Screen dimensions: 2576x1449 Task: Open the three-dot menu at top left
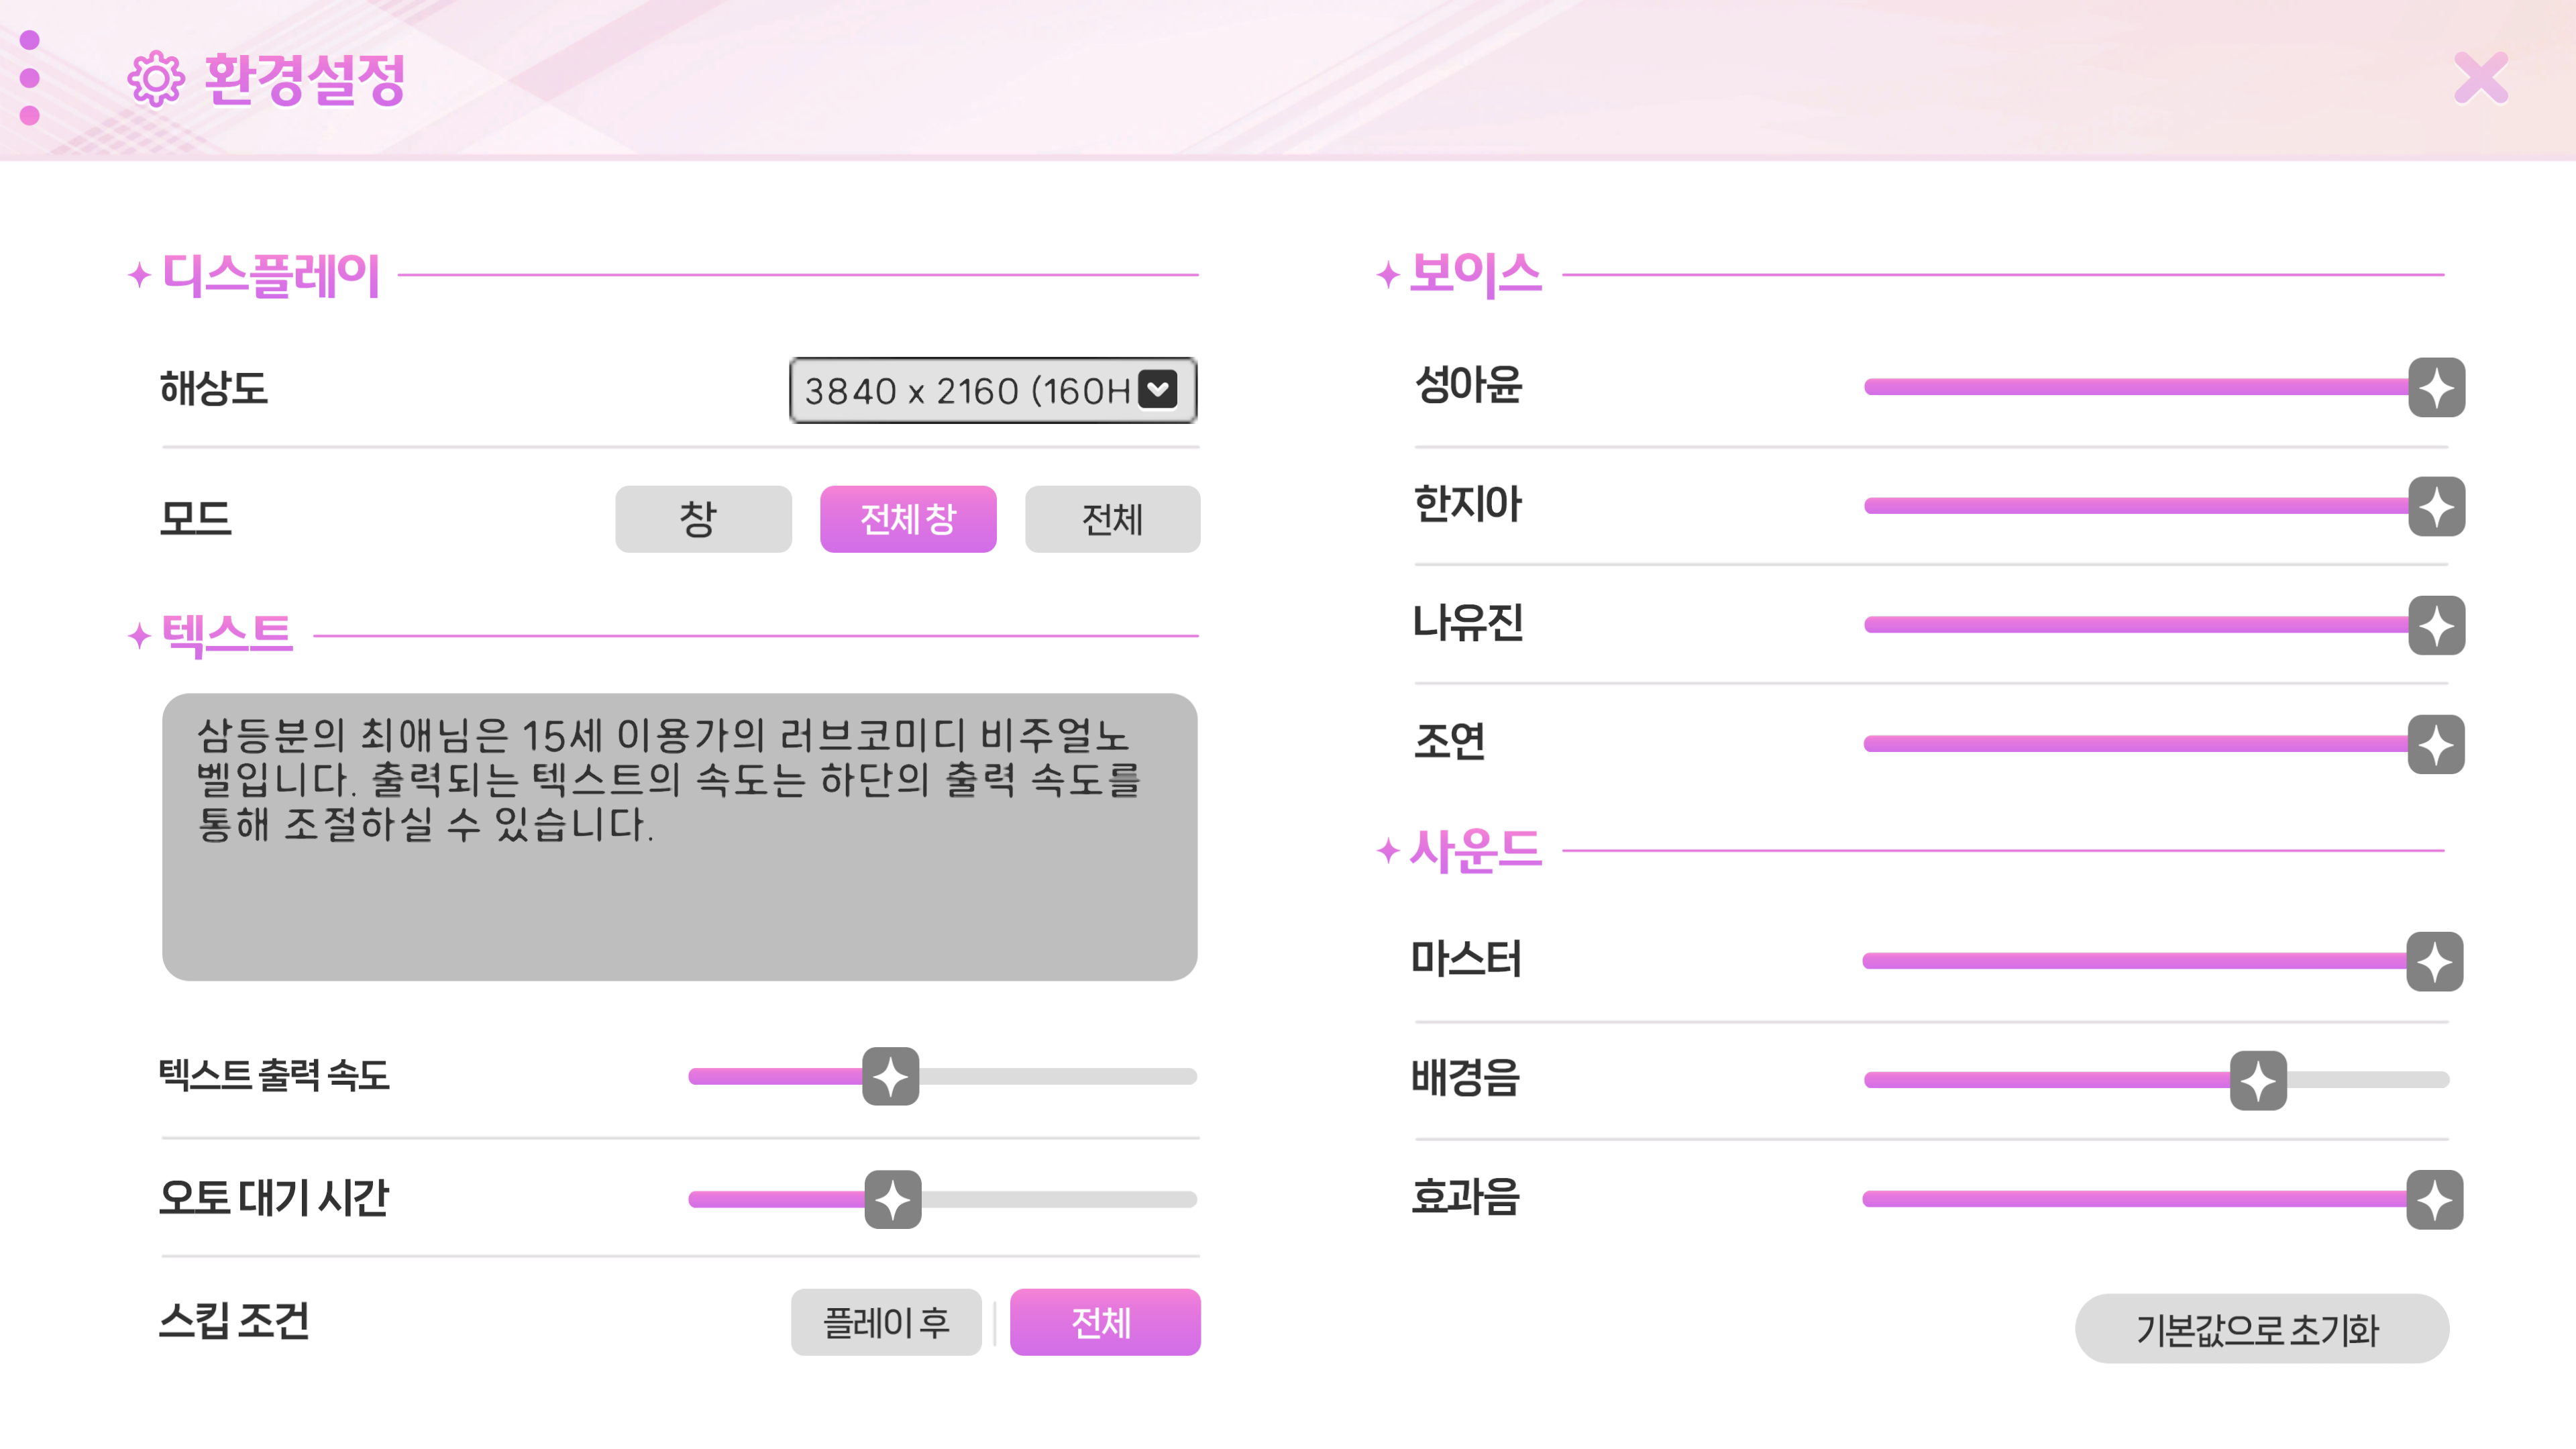point(30,78)
